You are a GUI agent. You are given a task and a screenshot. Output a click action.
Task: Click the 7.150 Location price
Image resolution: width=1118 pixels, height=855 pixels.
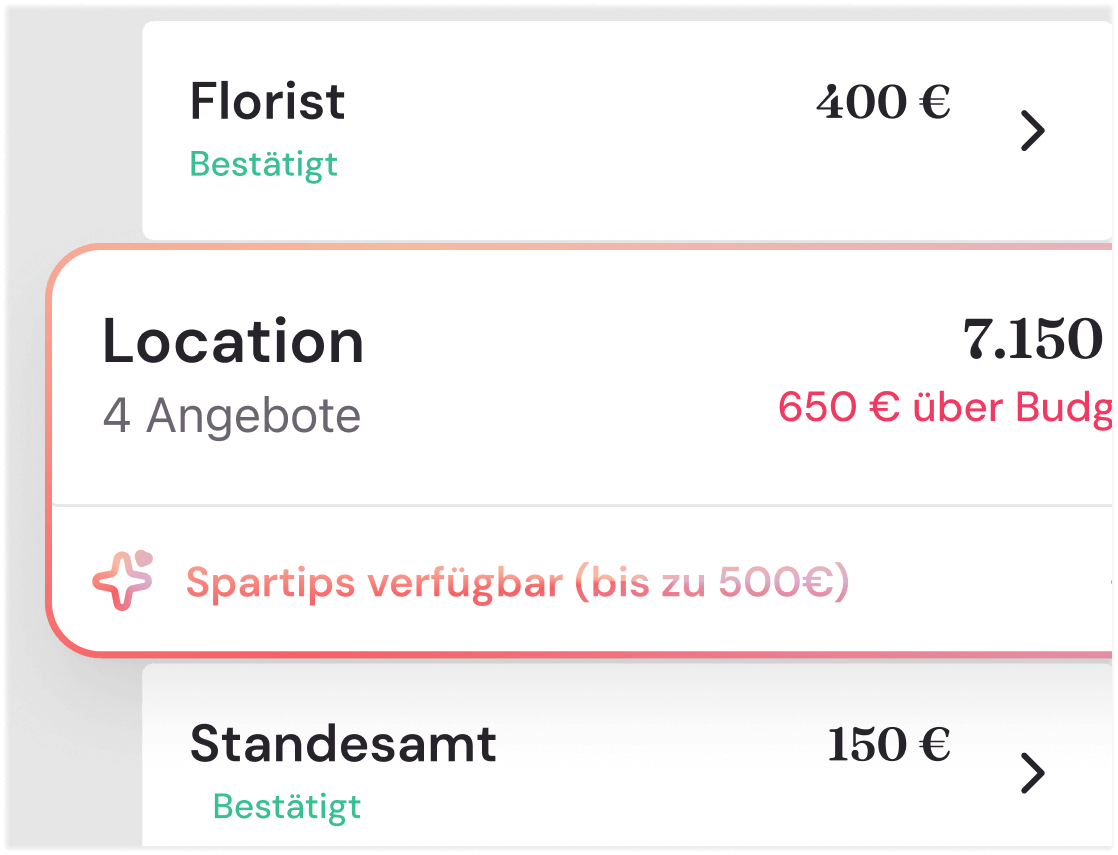1032,340
